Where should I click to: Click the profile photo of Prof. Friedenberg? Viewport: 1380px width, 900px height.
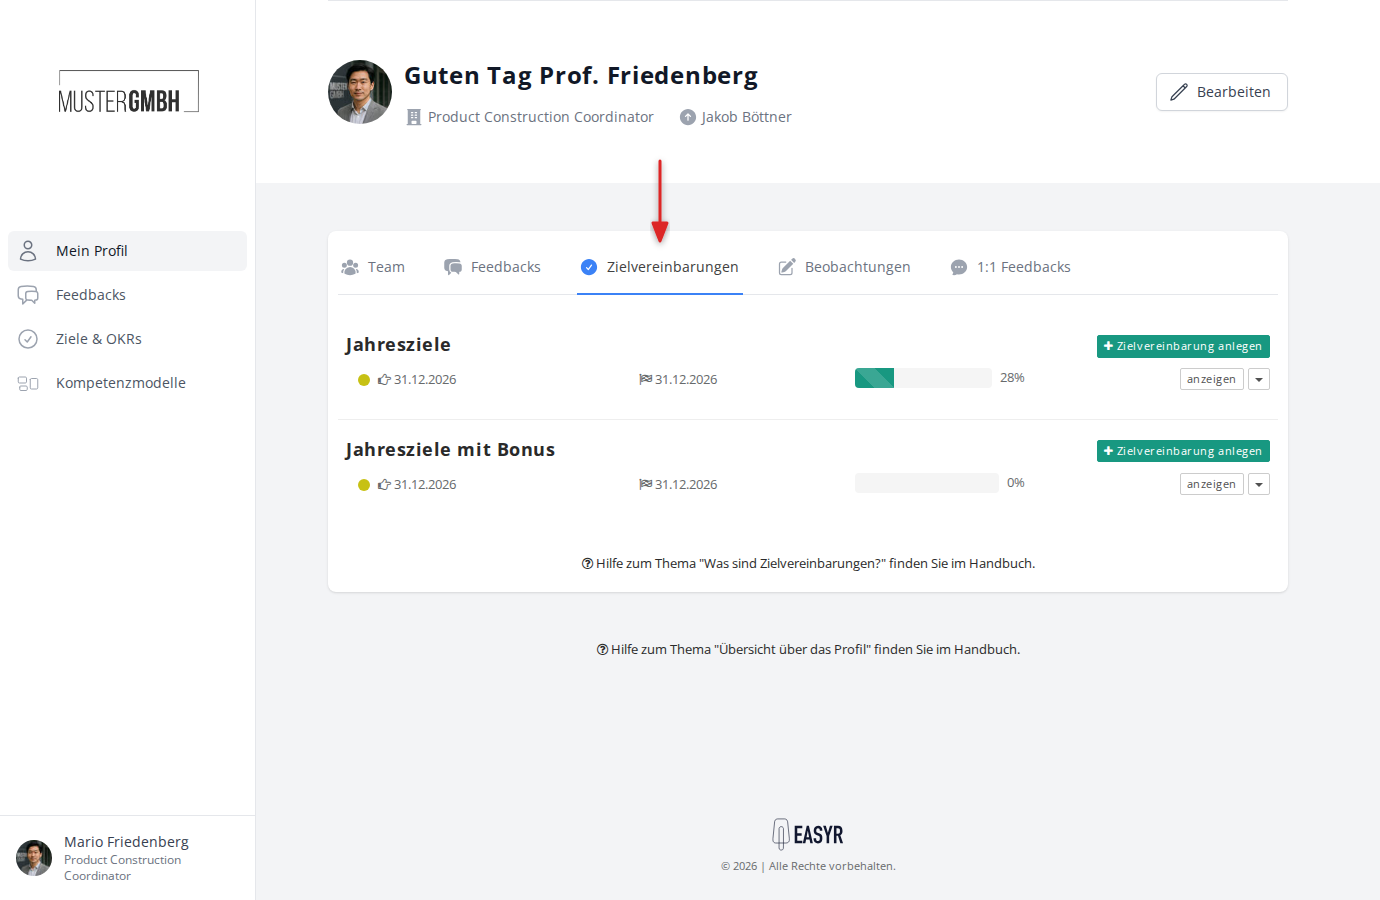[x=360, y=92]
